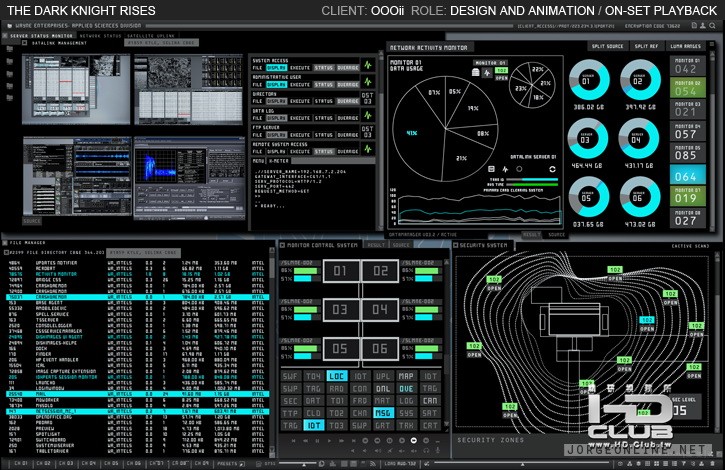This screenshot has width=725, height=470.
Task: Toggle DISPLAY in Administrative User row
Action: [276, 85]
